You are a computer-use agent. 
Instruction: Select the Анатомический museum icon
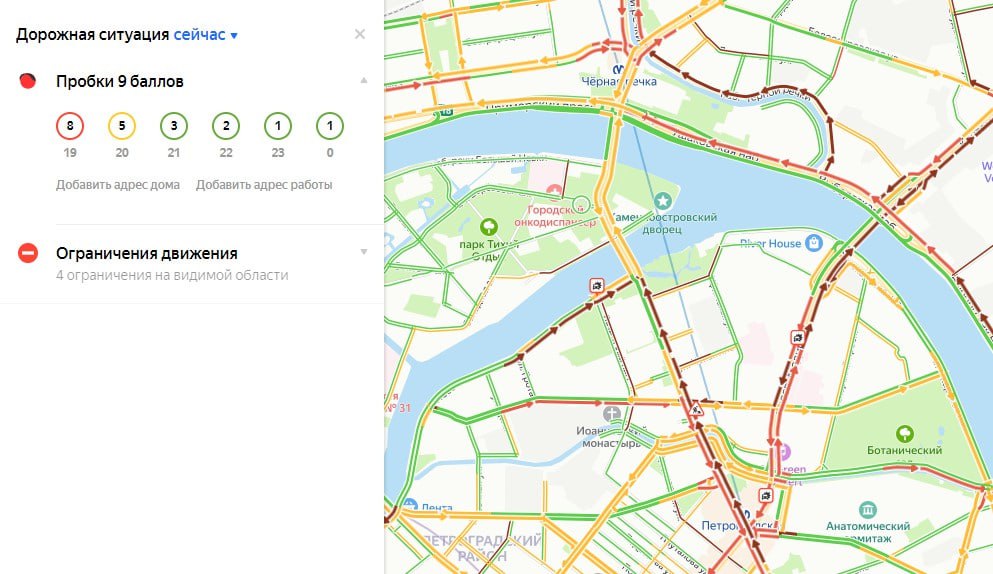pyautogui.click(x=867, y=509)
